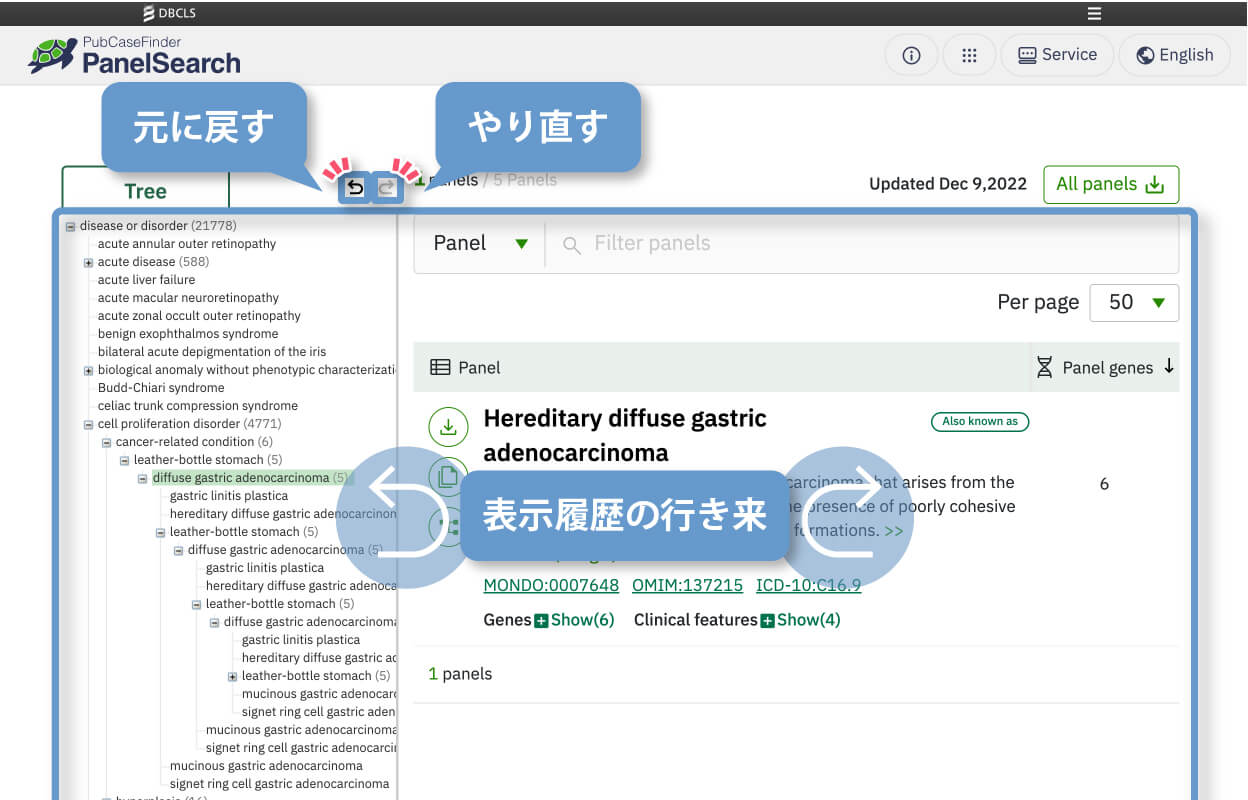This screenshot has width=1248, height=800.
Task: Expand the acute disease (588) node
Action: pyautogui.click(x=88, y=262)
